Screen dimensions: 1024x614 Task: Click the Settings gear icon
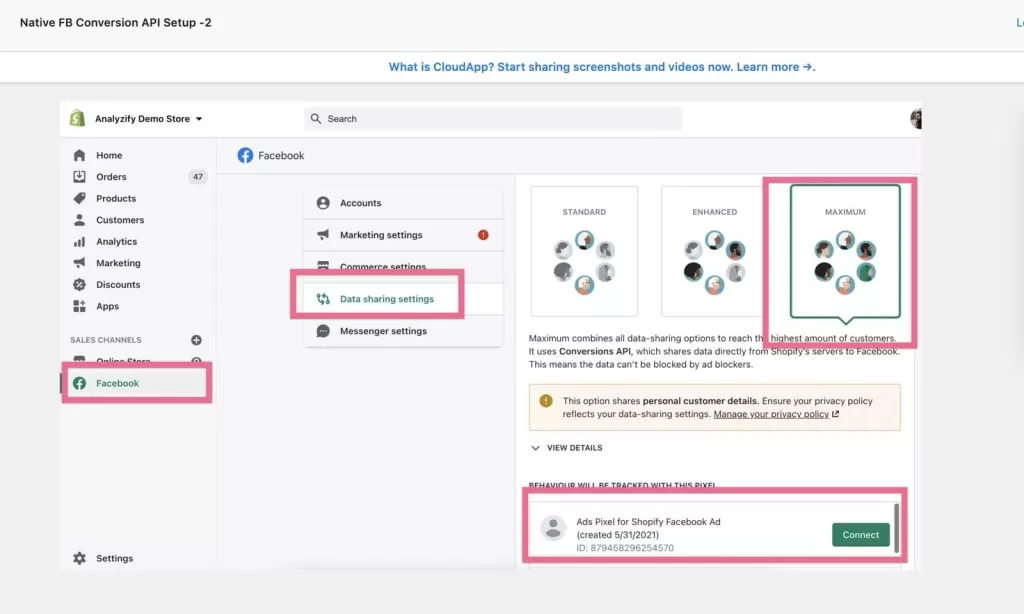(80, 558)
